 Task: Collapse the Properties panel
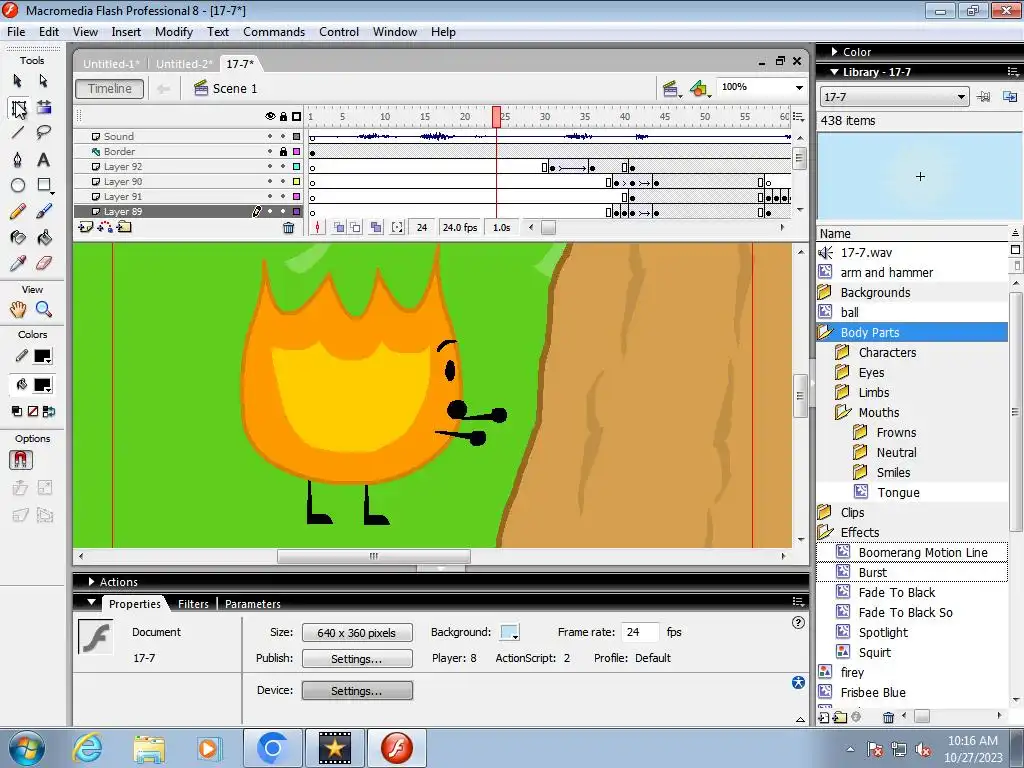[x=91, y=603]
